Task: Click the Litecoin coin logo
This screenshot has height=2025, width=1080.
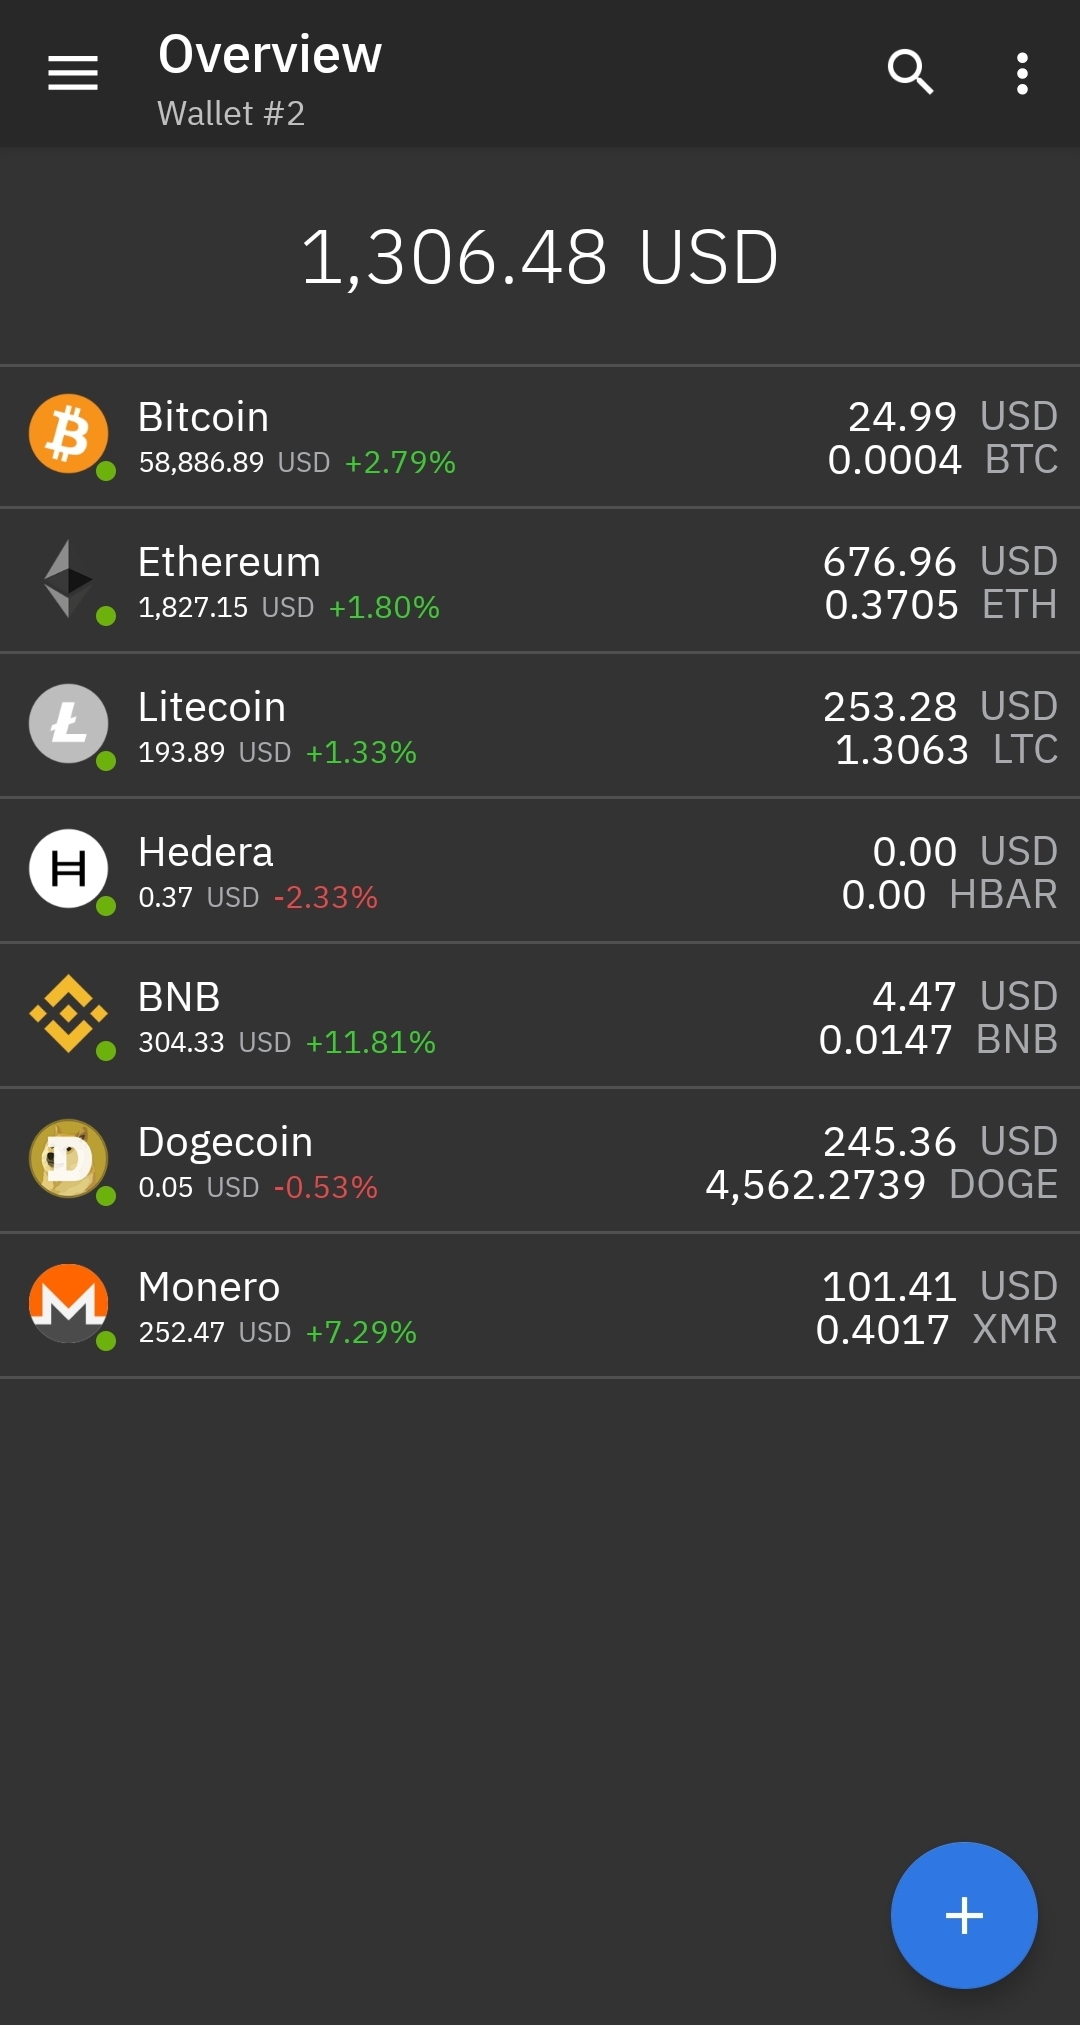Action: tap(68, 723)
